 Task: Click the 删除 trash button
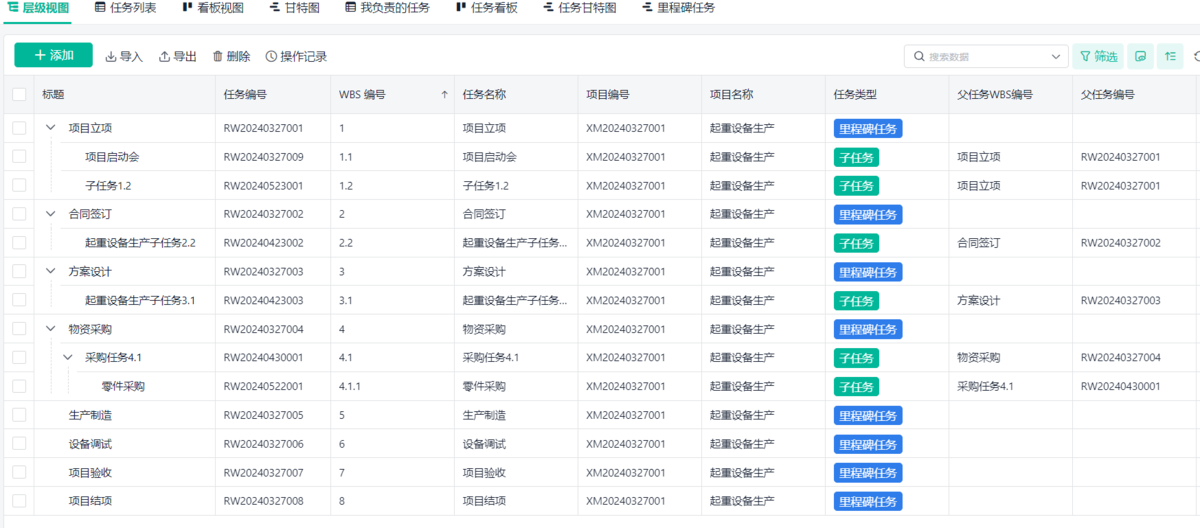point(231,57)
